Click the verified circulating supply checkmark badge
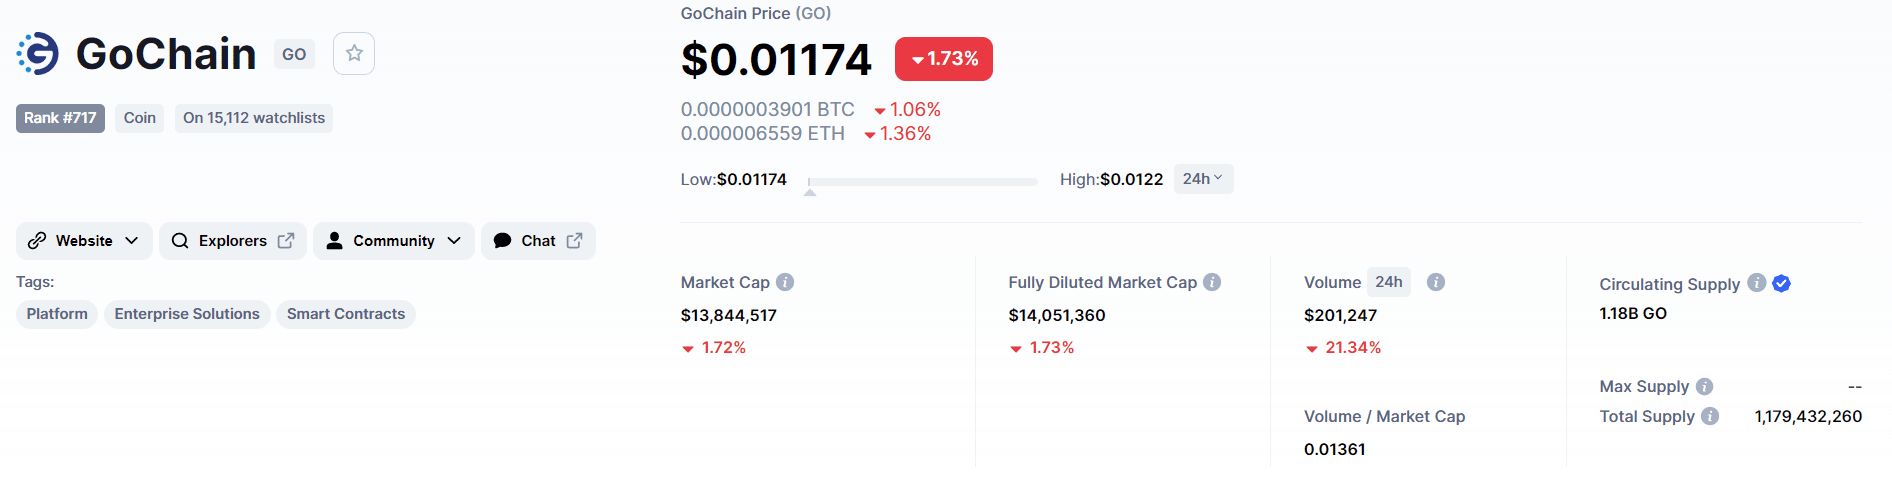The height and width of the screenshot is (484, 1892). [x=1781, y=283]
